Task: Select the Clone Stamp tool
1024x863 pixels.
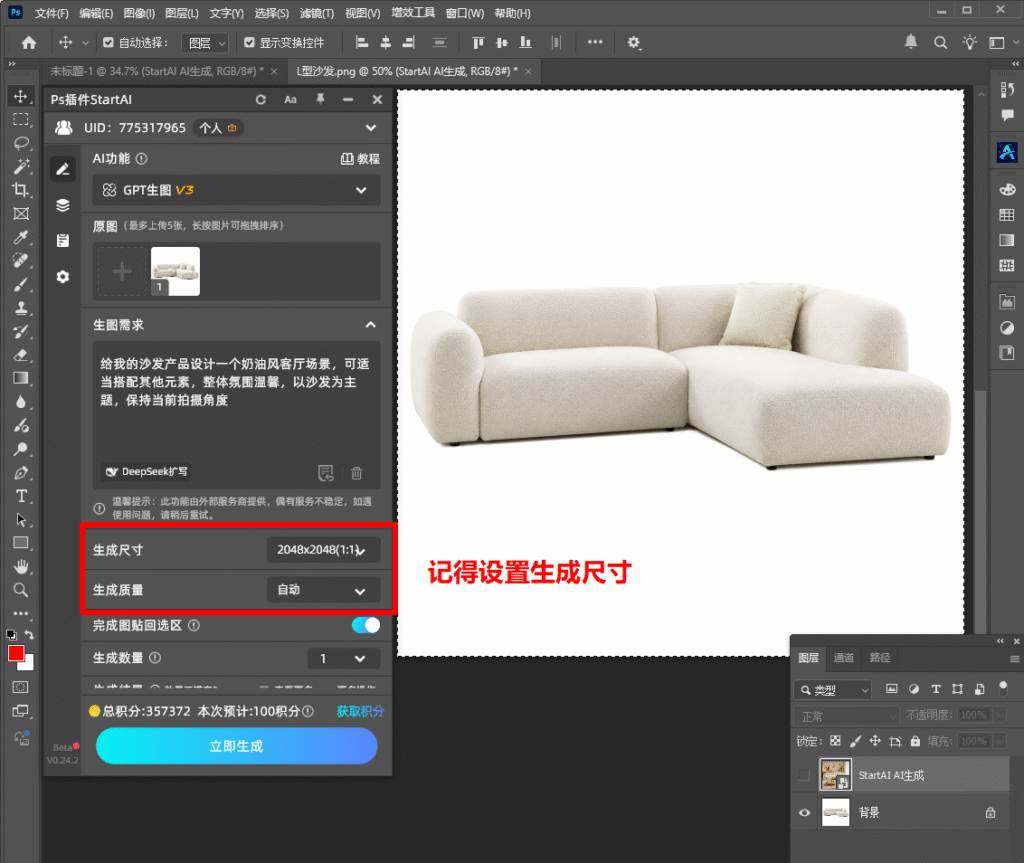Action: (x=21, y=308)
